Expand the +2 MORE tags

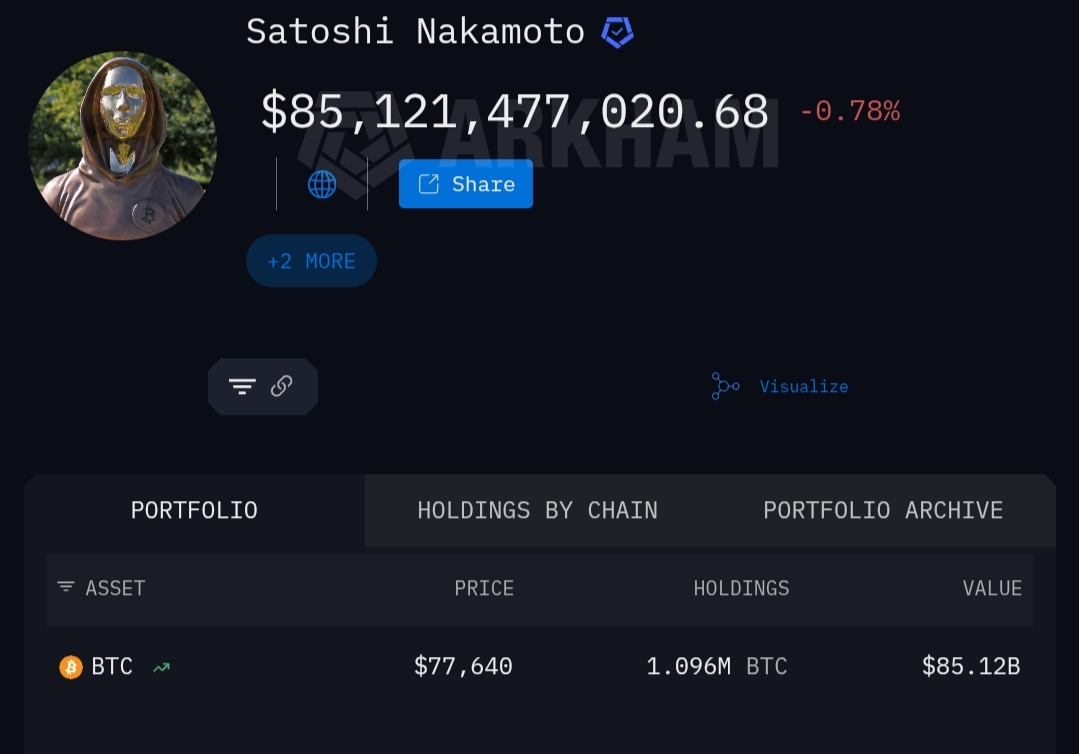click(x=311, y=261)
